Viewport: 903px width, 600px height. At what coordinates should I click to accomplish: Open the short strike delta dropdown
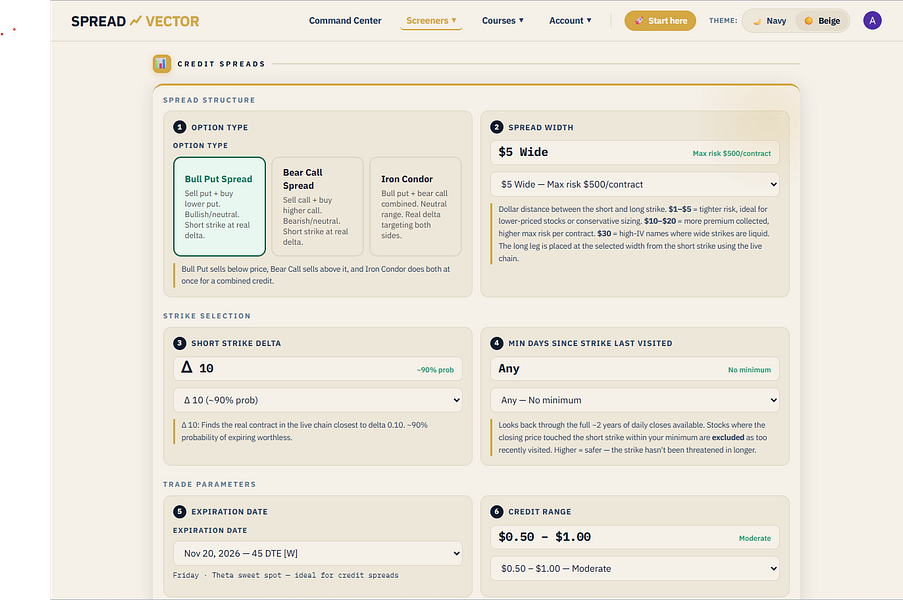click(317, 400)
